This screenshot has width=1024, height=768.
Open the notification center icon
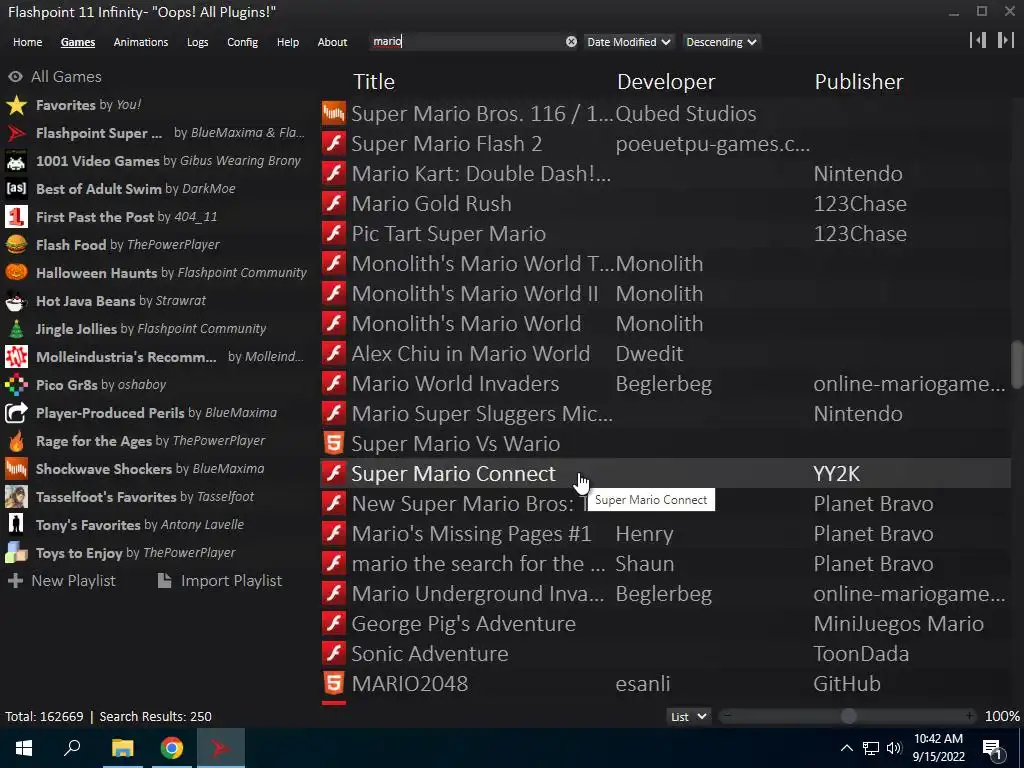tap(993, 748)
